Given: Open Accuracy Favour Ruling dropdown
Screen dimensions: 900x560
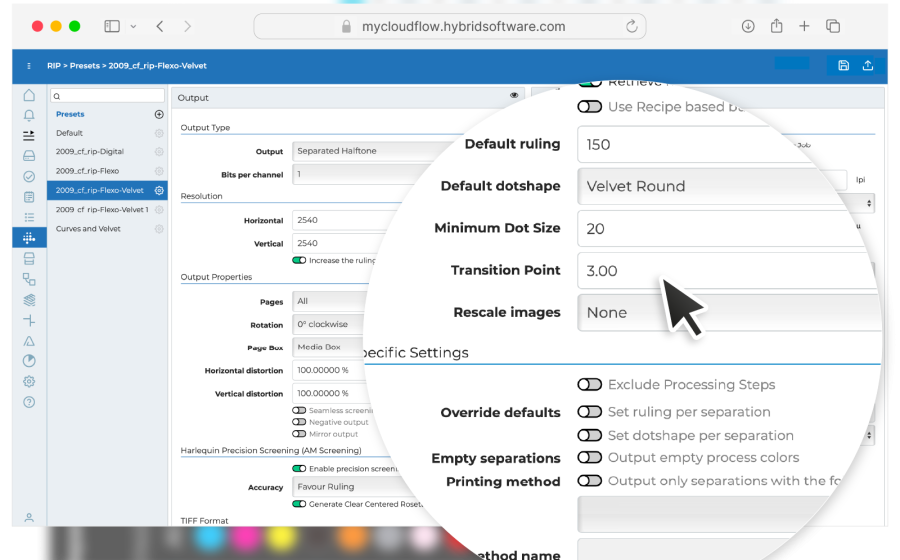Looking at the screenshot, I should tap(355, 487).
